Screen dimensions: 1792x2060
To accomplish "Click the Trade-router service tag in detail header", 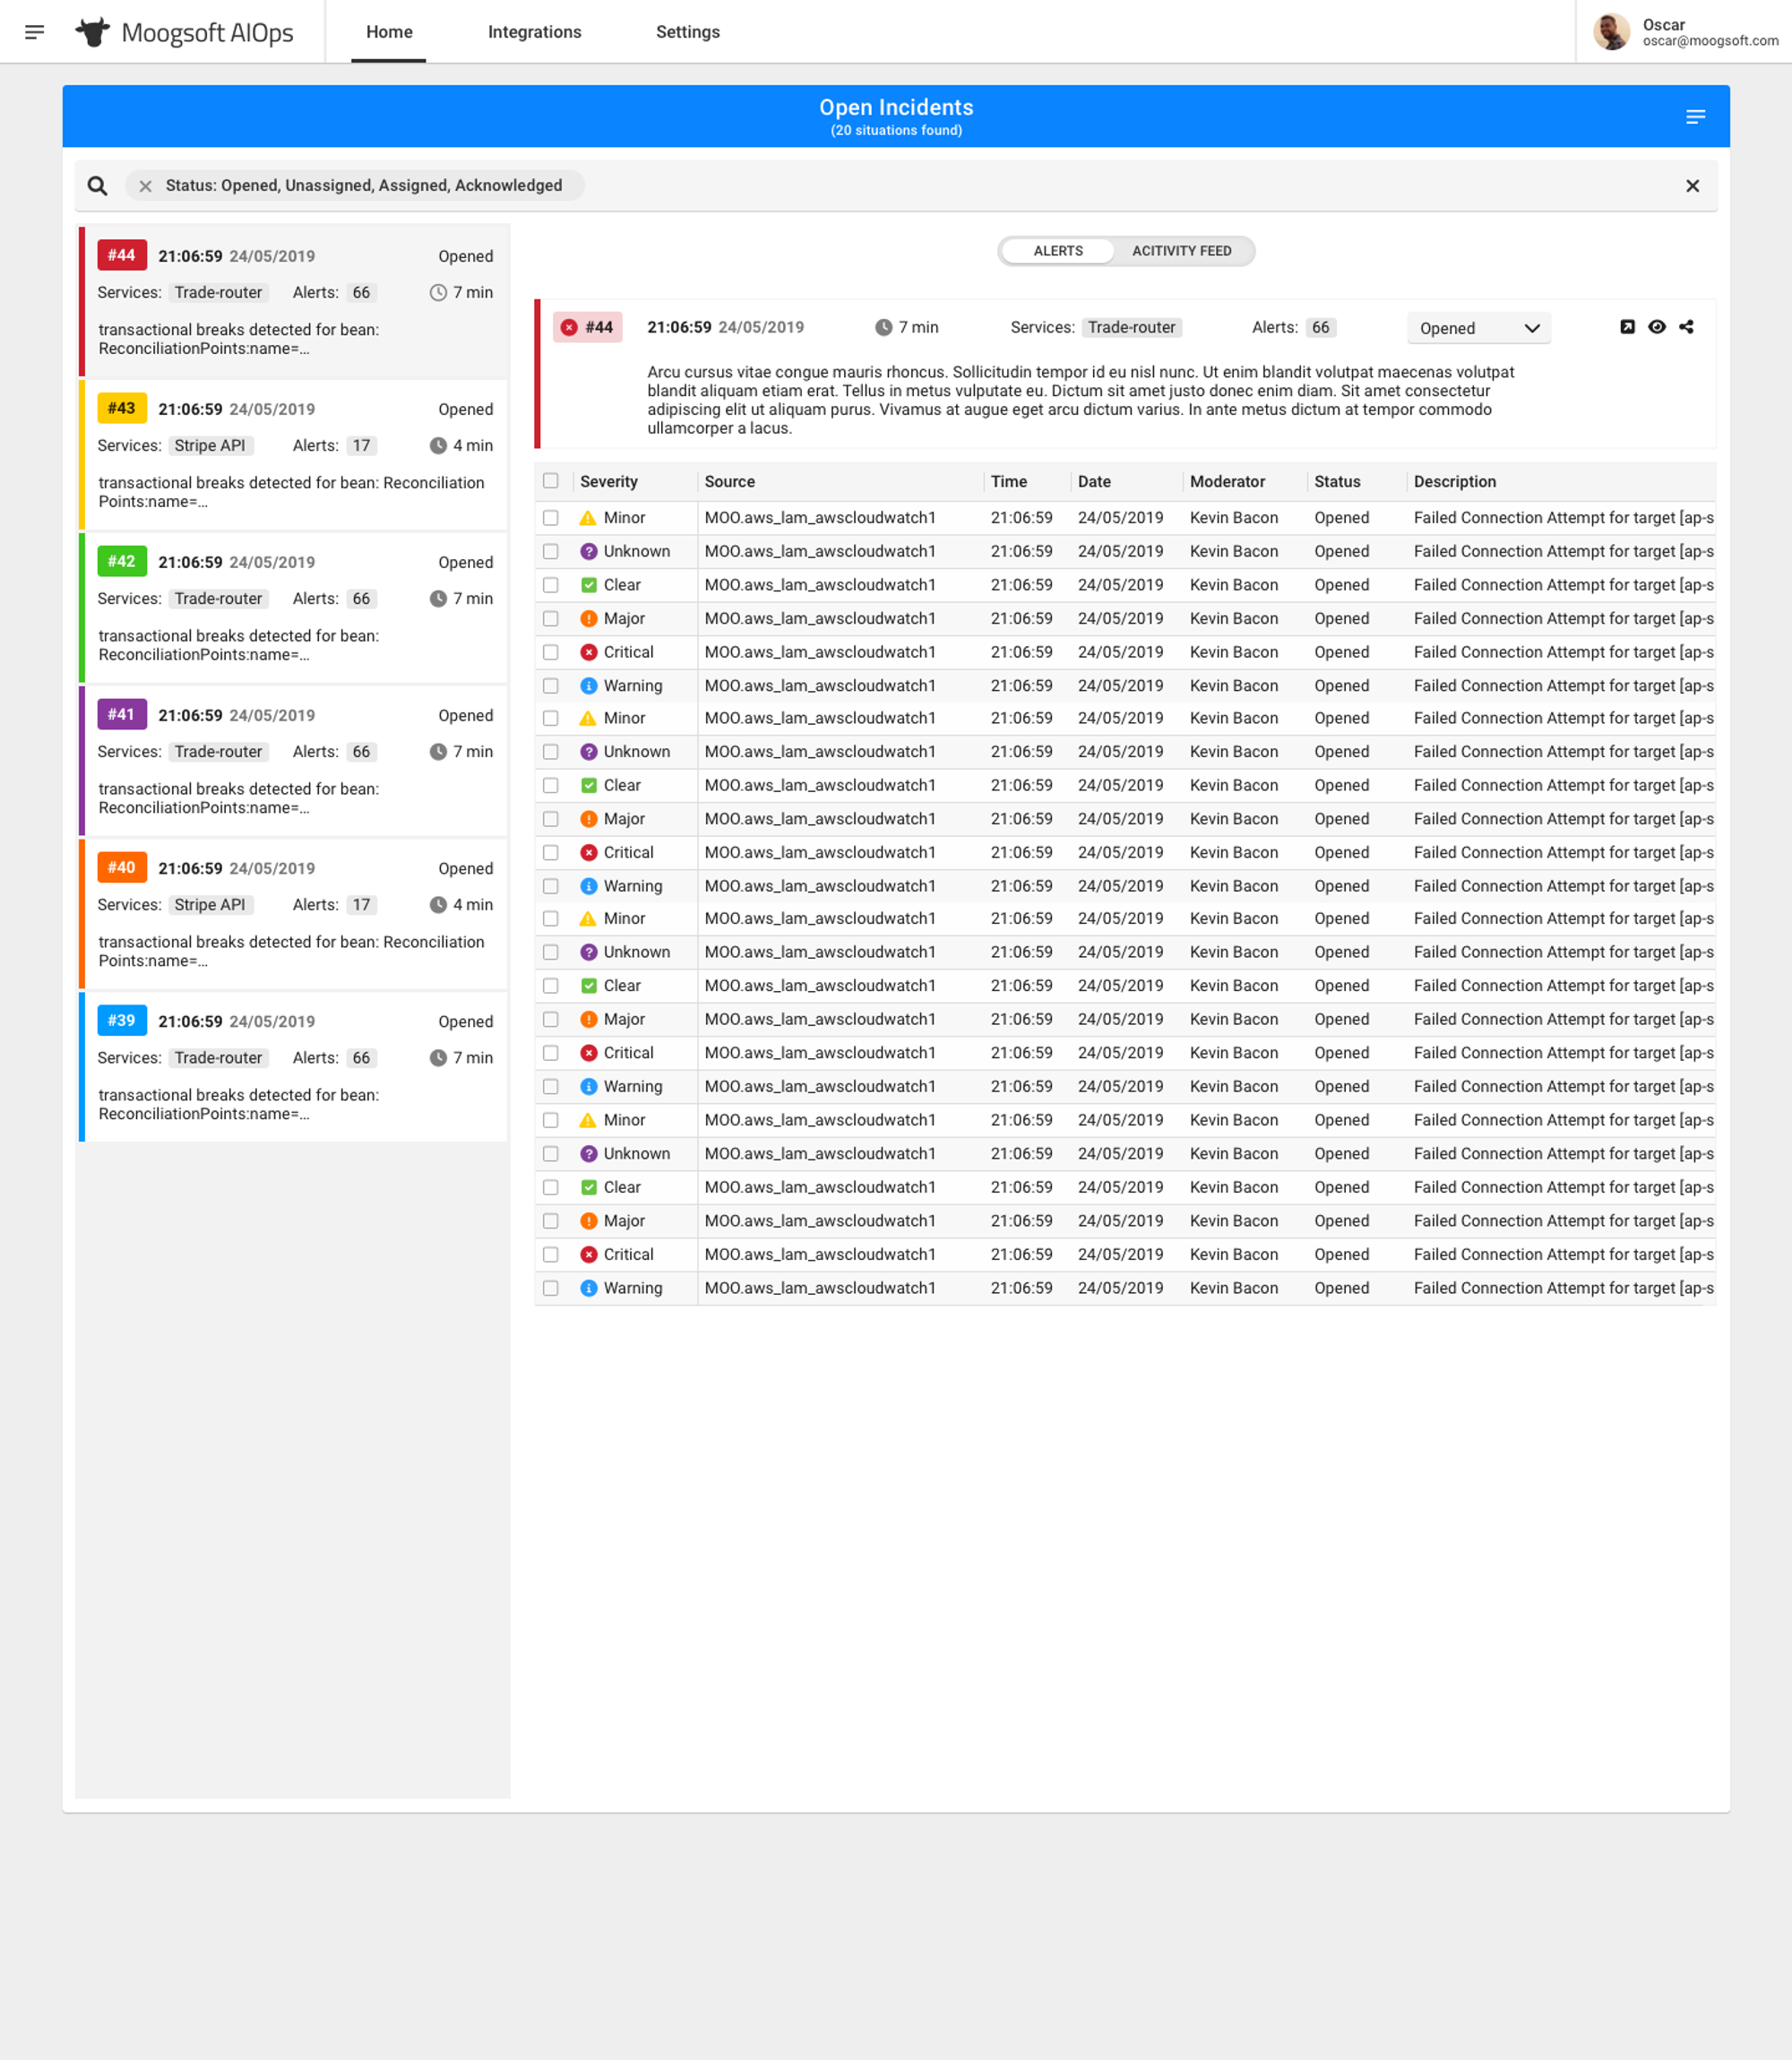I will click(1131, 328).
